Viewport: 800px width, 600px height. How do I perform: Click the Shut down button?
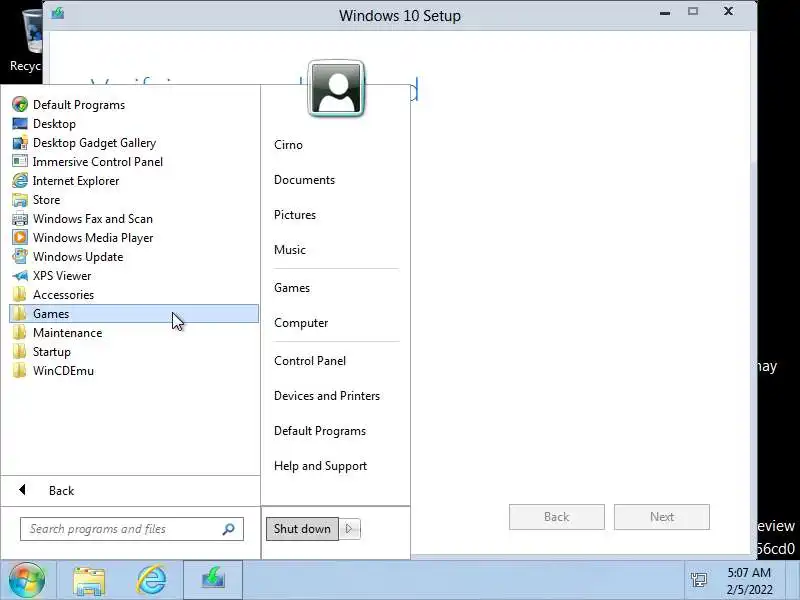point(302,529)
